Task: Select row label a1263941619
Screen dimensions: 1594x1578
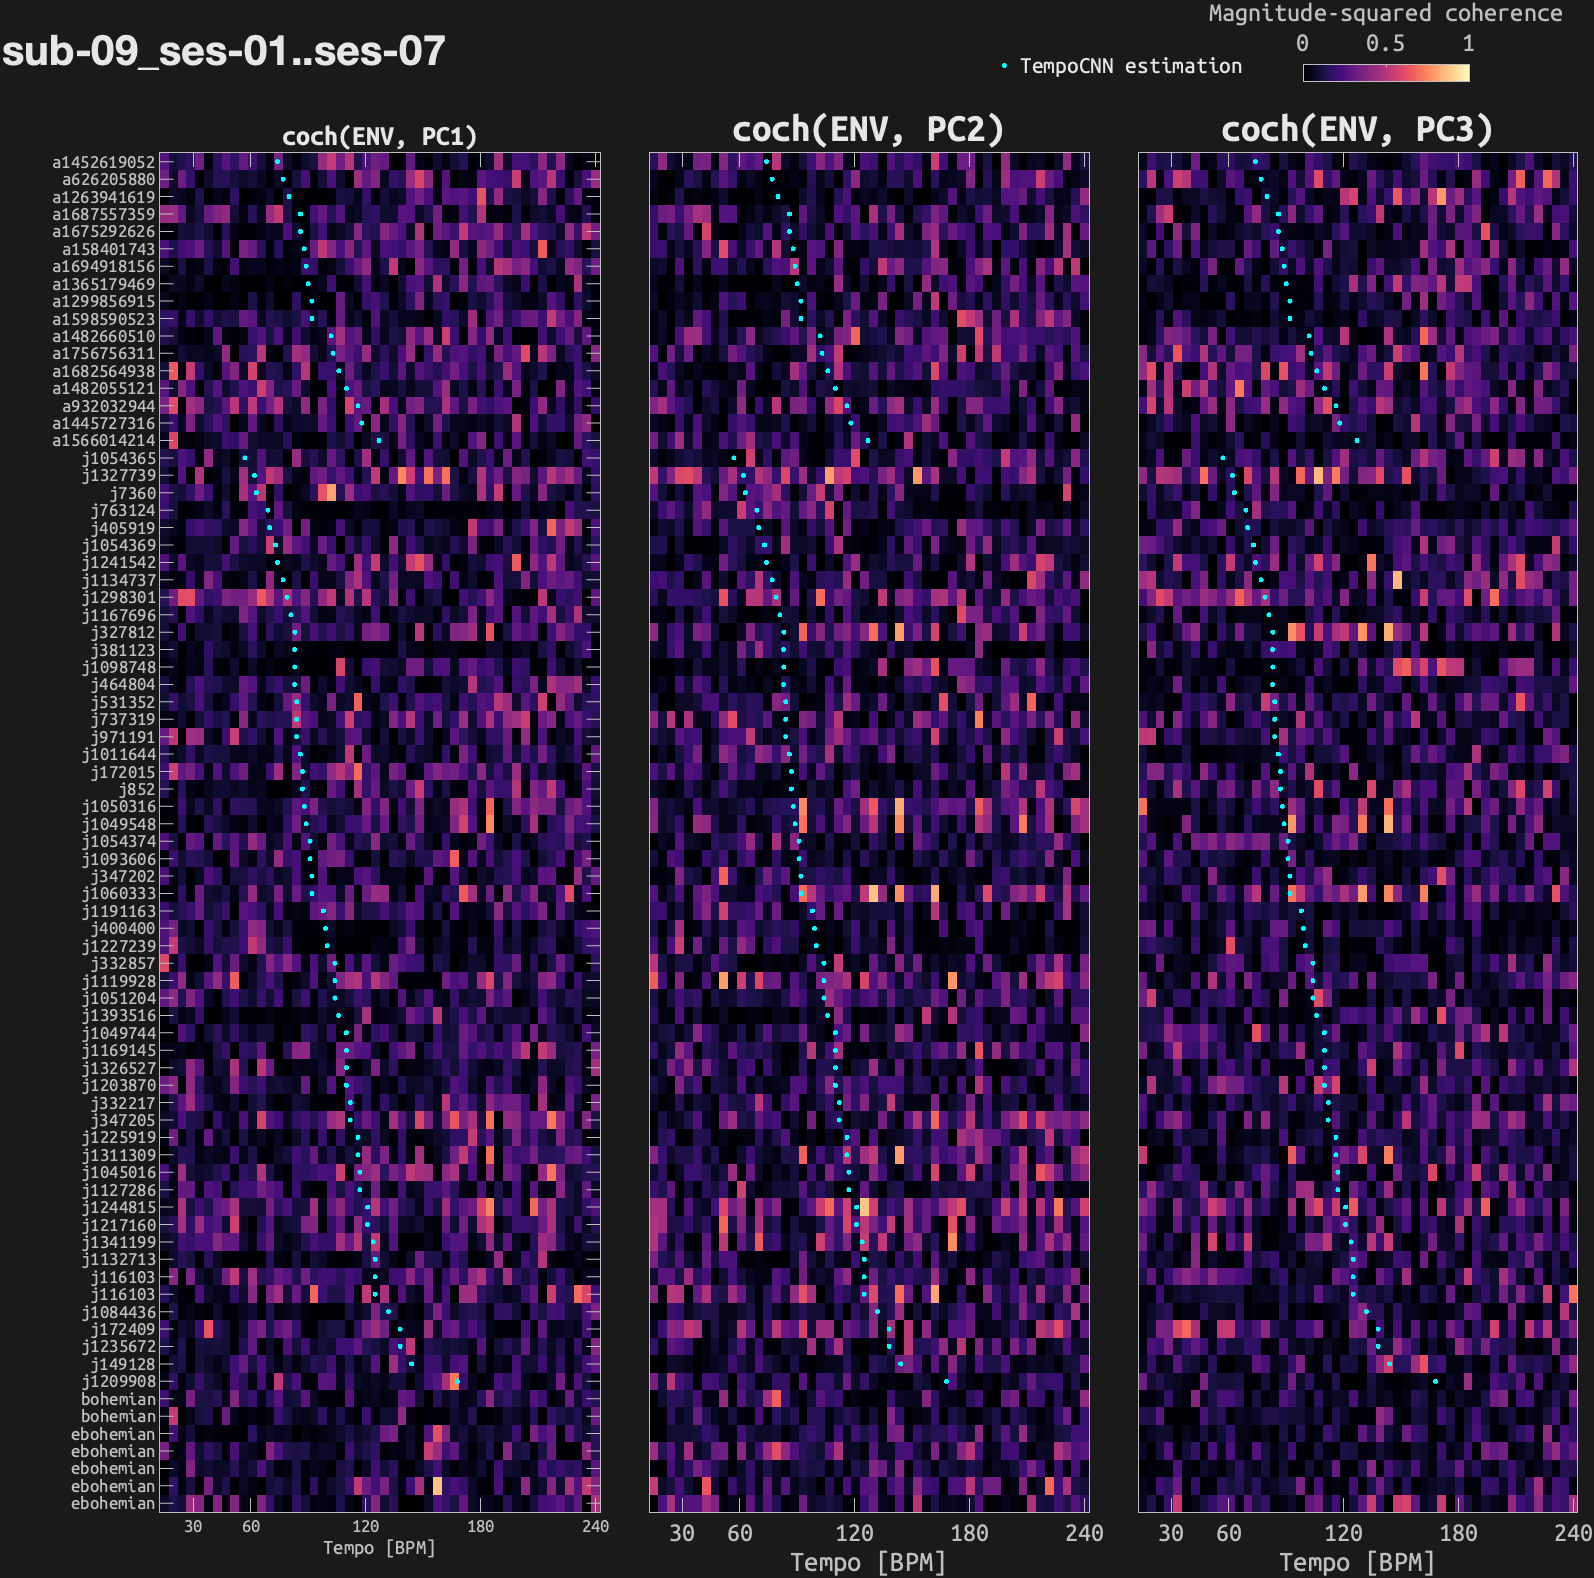Action: point(104,197)
